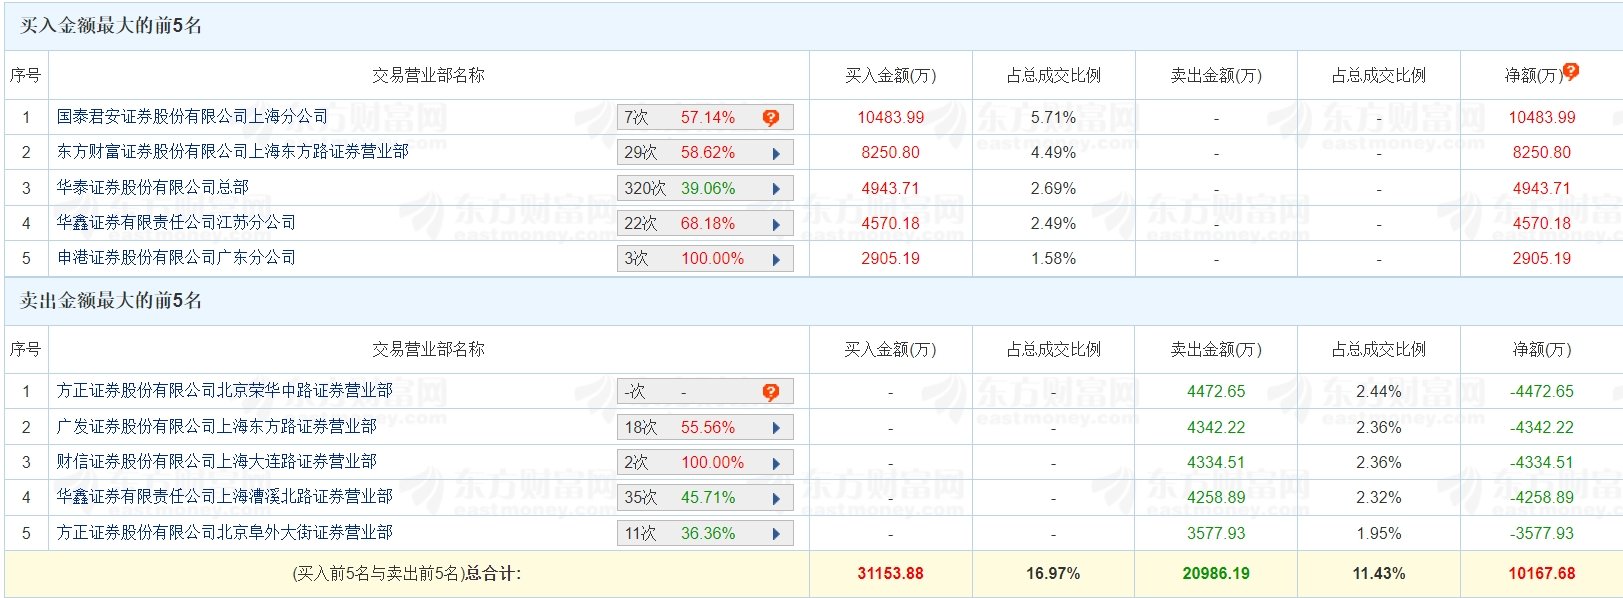Click the sell amount 4334.51 in 卖出金额 column

(x=1216, y=463)
